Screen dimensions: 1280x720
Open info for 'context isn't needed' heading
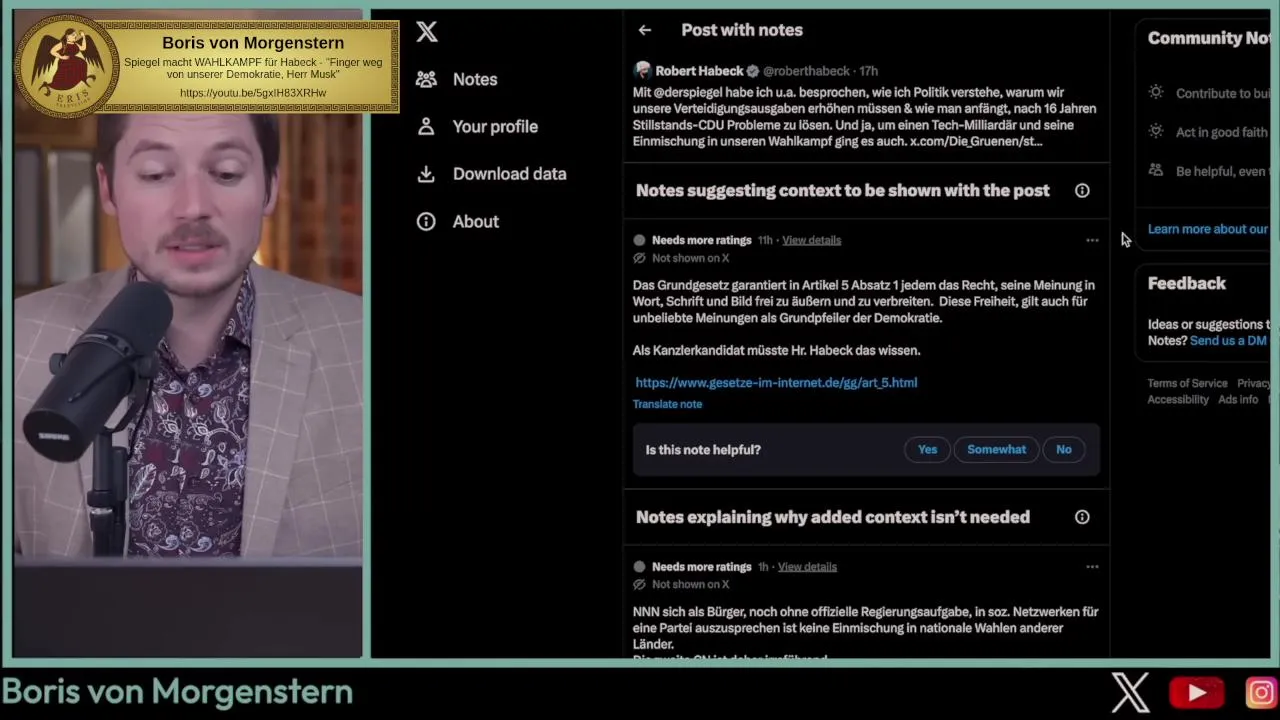click(1082, 517)
